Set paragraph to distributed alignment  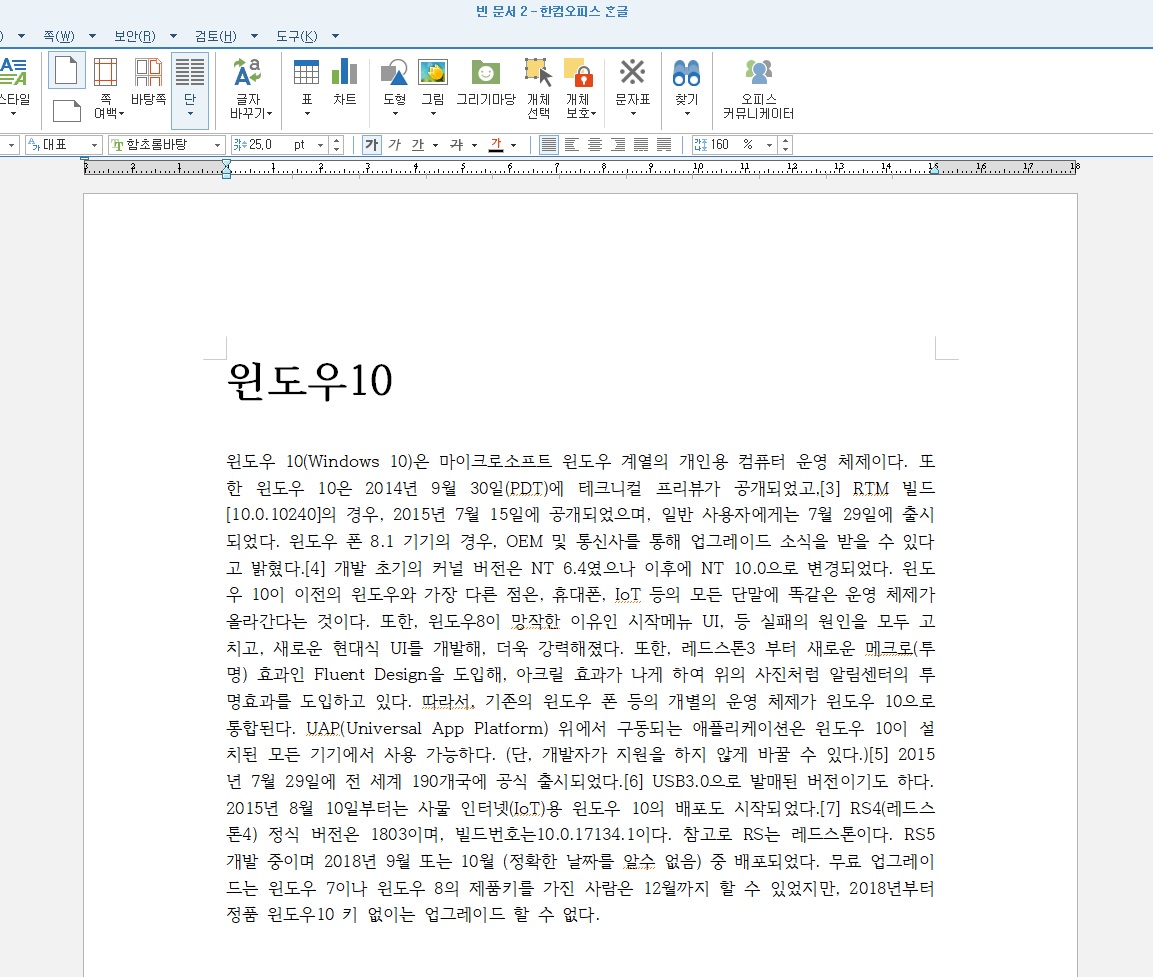pyautogui.click(x=640, y=145)
